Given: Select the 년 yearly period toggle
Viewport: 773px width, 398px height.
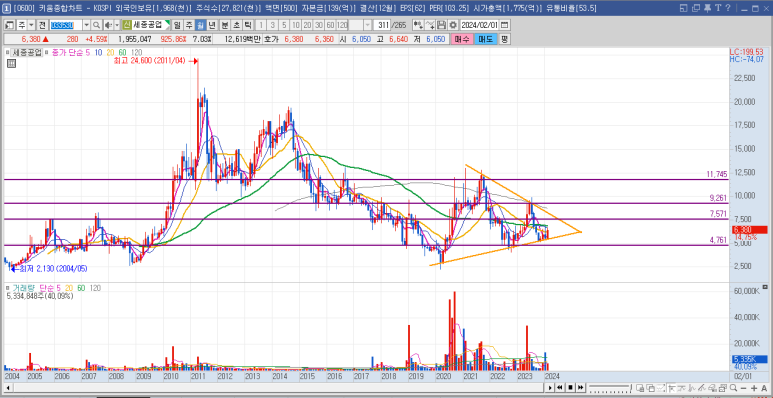Looking at the screenshot, I should point(212,25).
